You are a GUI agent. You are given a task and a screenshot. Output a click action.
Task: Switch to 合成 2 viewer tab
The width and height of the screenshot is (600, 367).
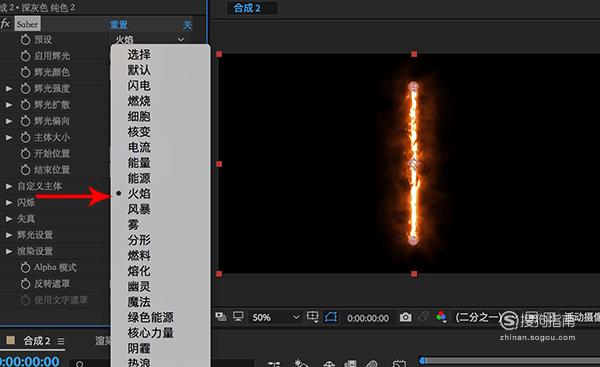pyautogui.click(x=247, y=8)
